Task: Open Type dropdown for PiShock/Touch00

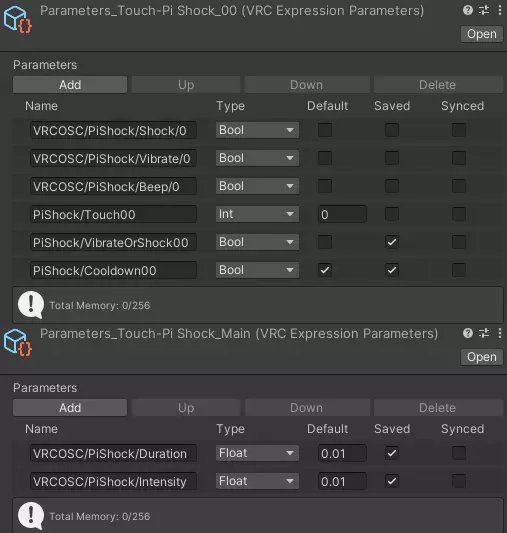Action: pos(257,214)
